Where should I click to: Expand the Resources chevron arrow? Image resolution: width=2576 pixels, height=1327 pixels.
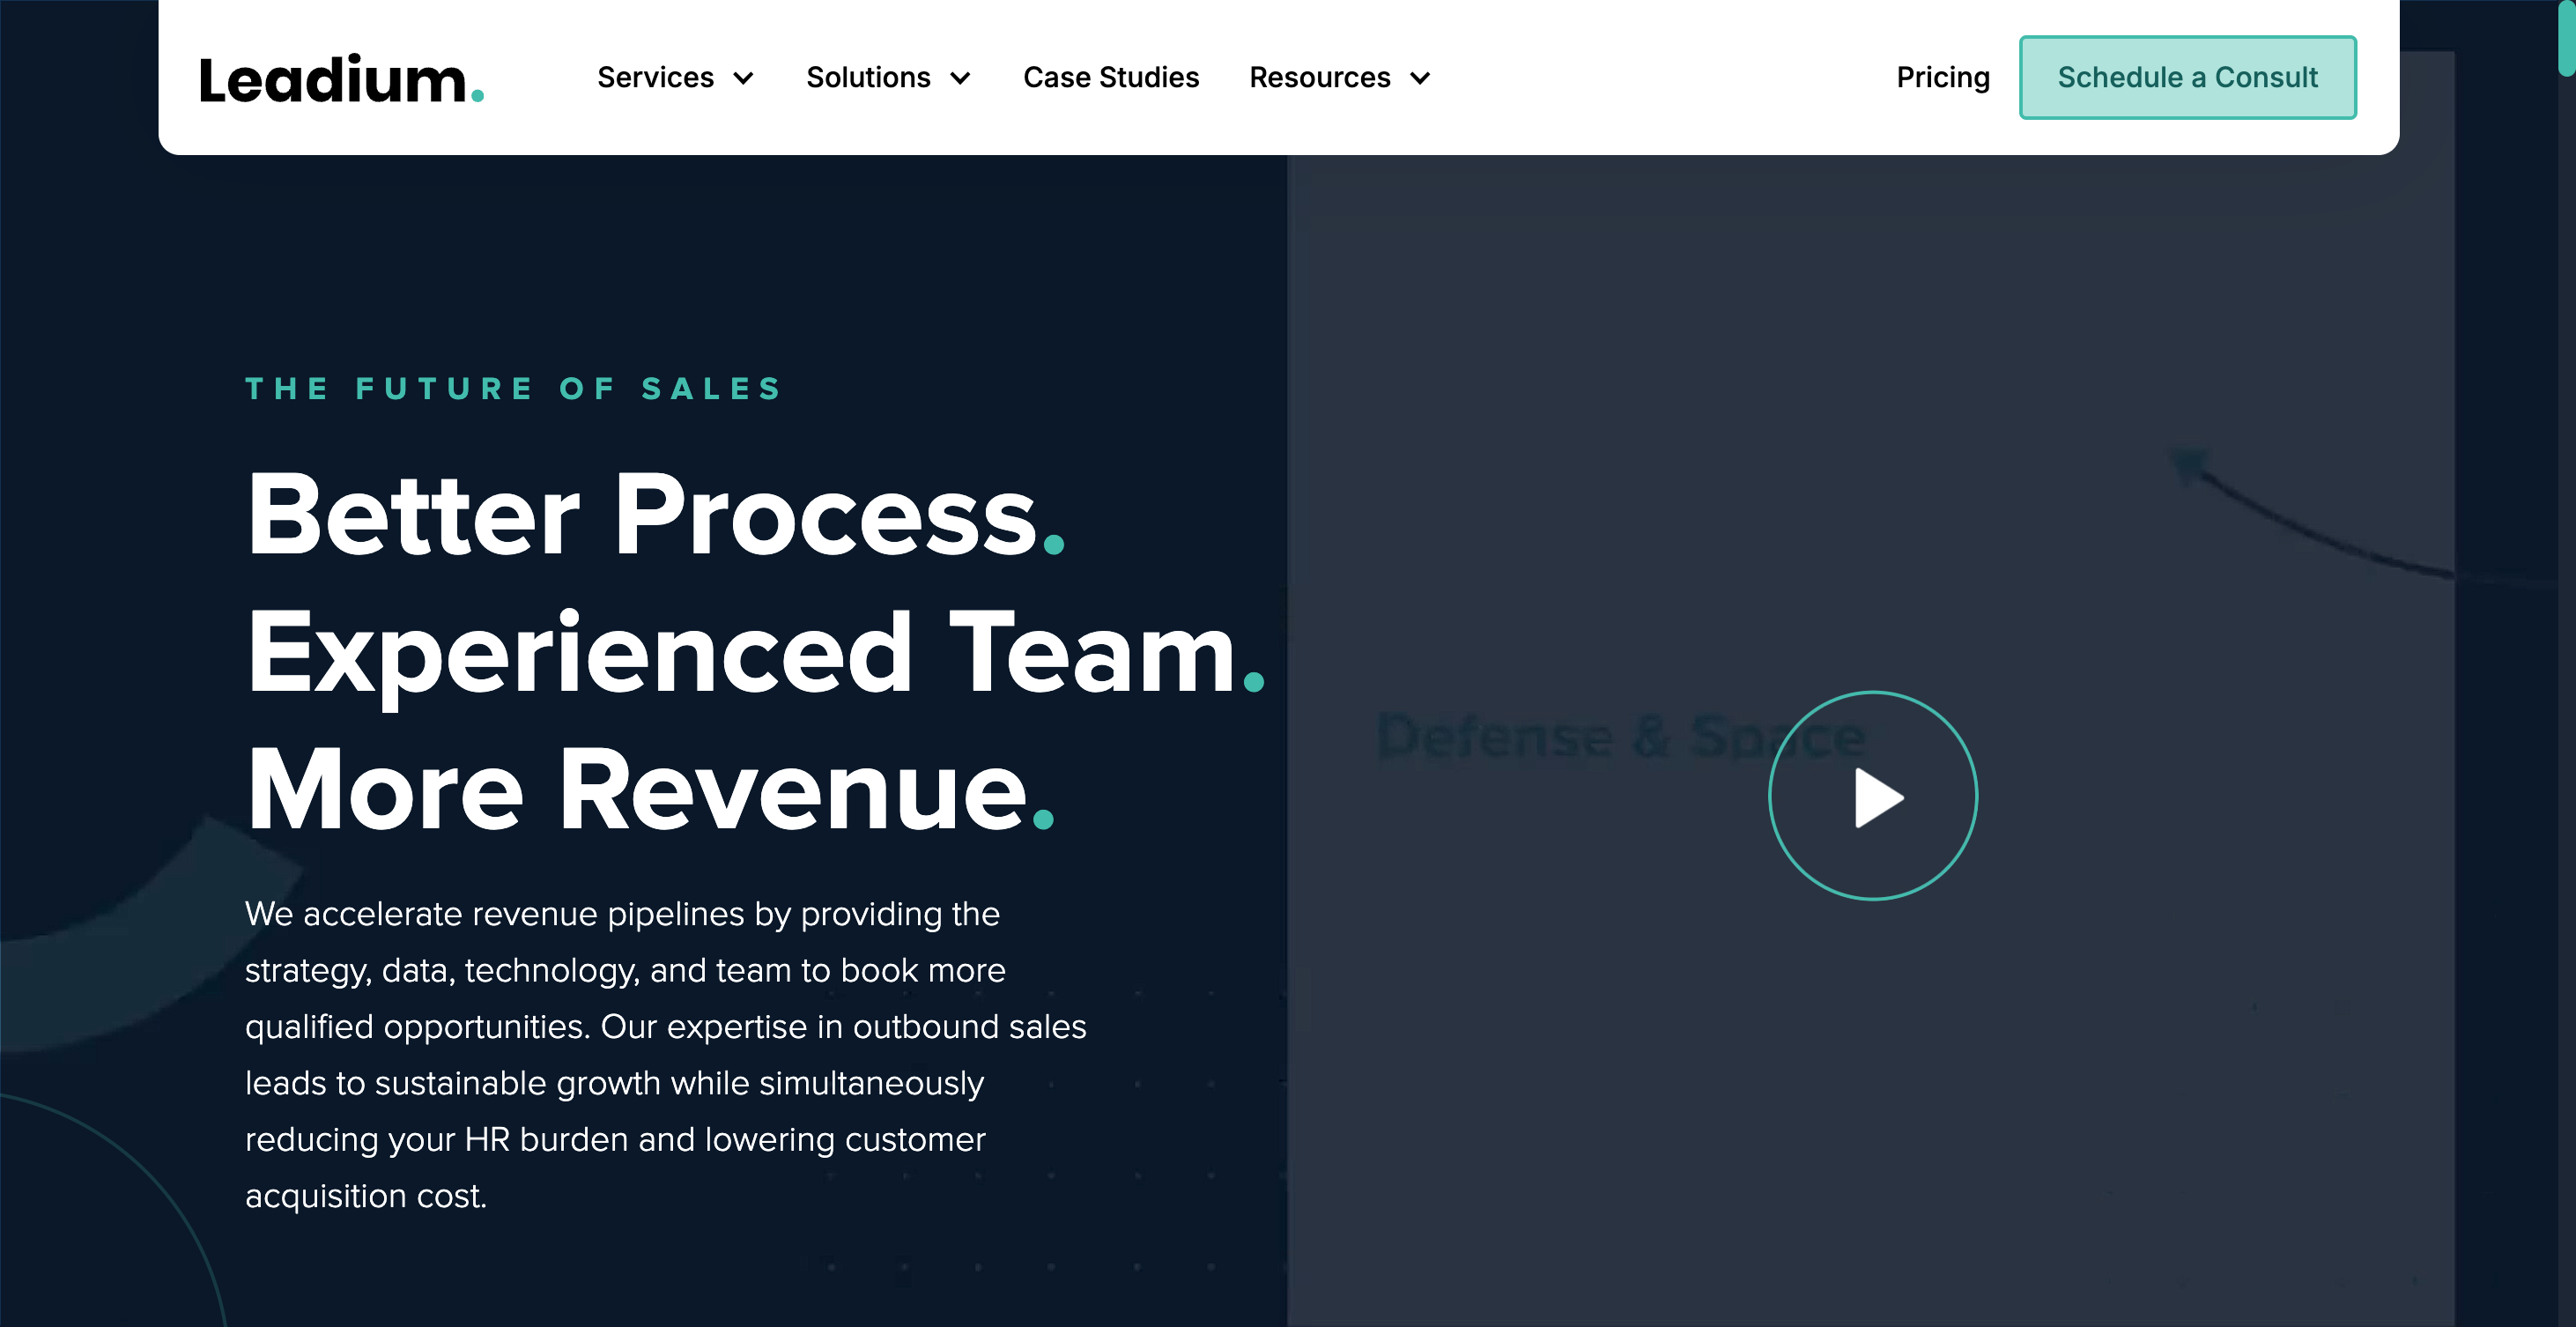click(x=1420, y=78)
